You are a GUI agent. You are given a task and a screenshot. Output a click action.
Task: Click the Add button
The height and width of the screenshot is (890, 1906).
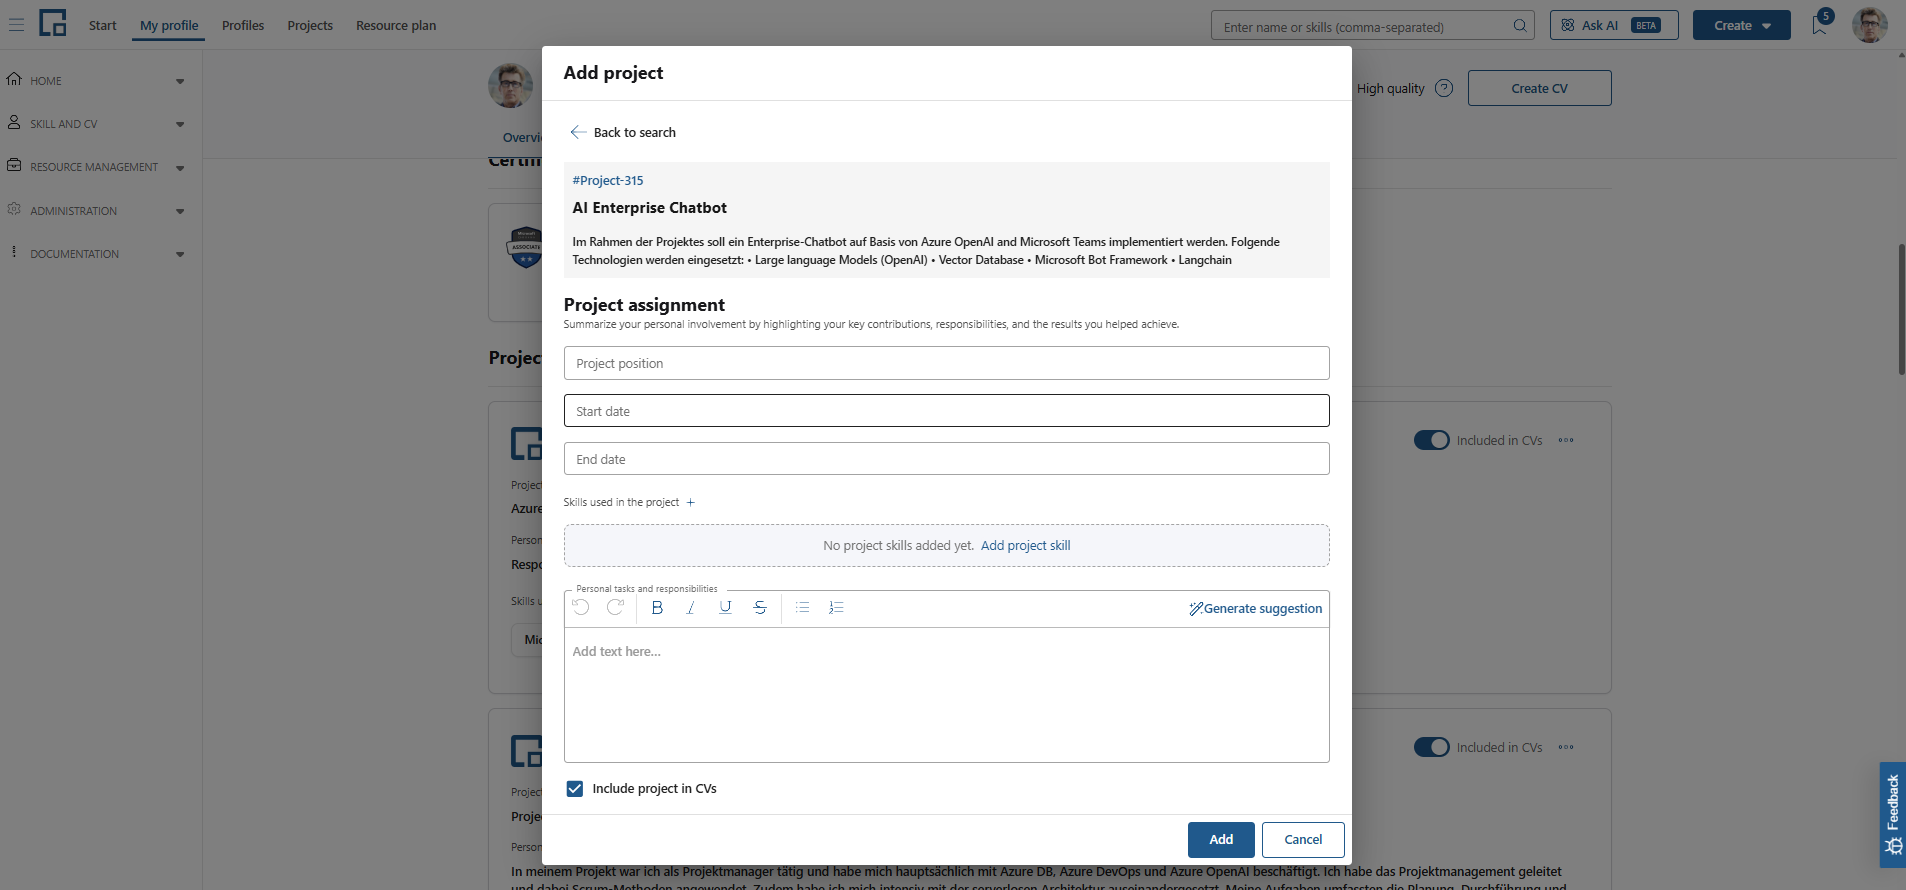tap(1221, 840)
